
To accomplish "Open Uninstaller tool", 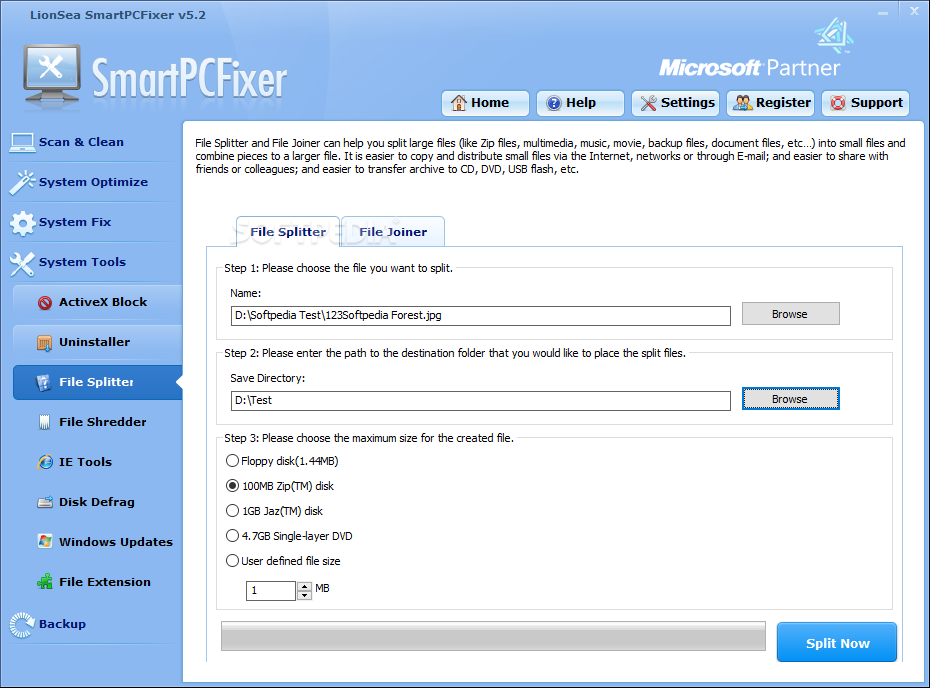I will (x=98, y=342).
